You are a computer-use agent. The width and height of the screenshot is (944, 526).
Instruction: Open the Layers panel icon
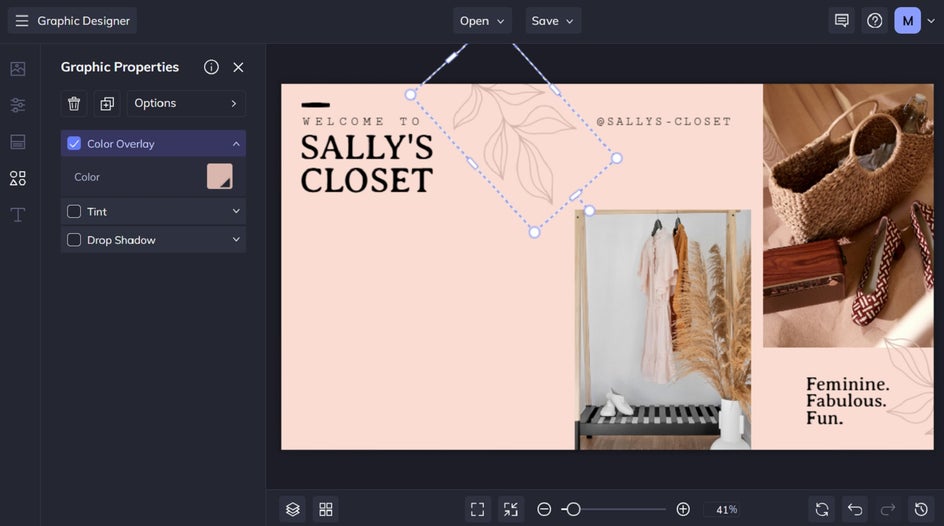click(293, 510)
